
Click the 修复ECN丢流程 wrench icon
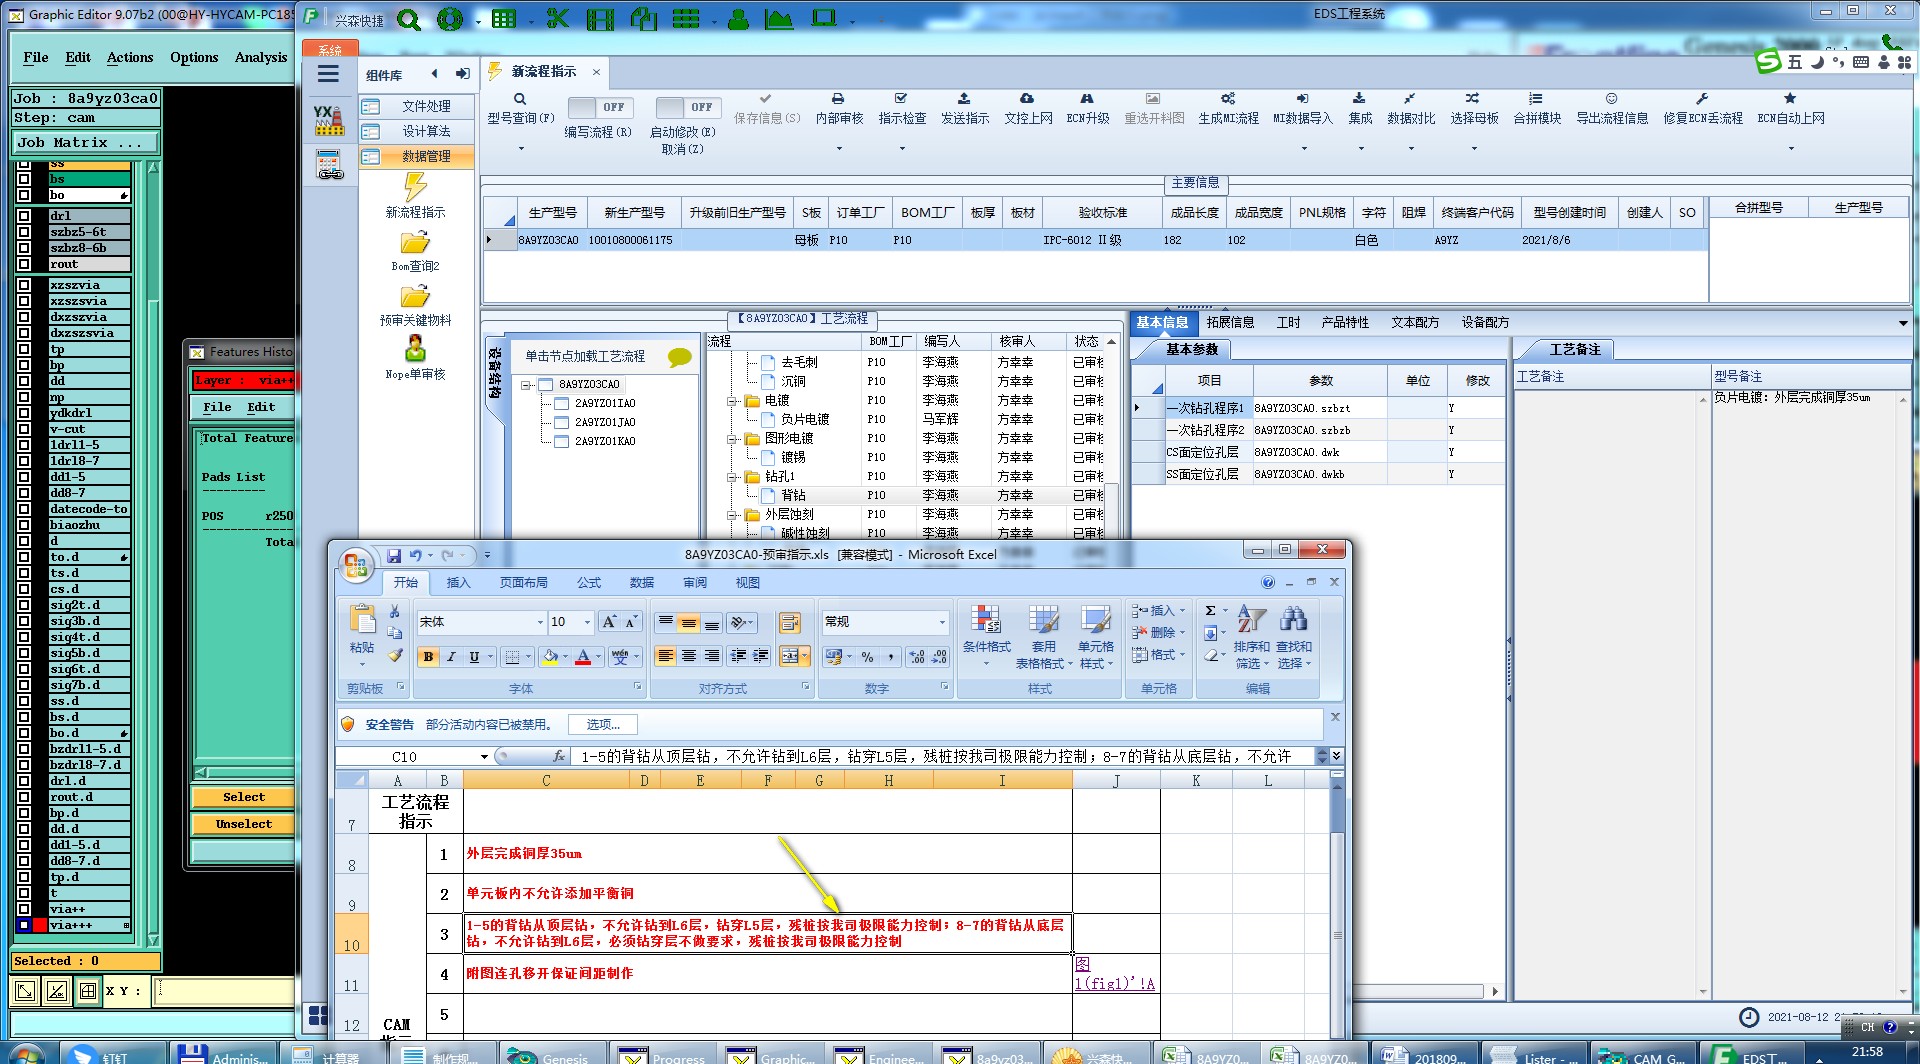tap(1702, 99)
